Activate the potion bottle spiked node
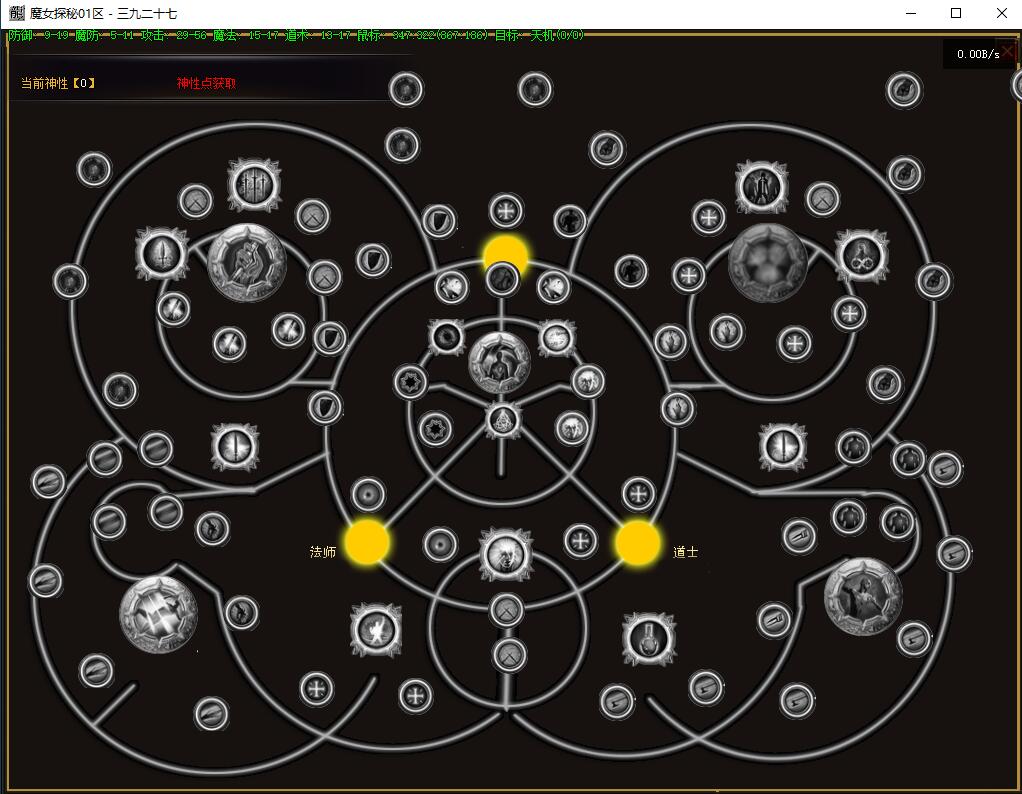Viewport: 1022px width, 794px height. (x=648, y=638)
